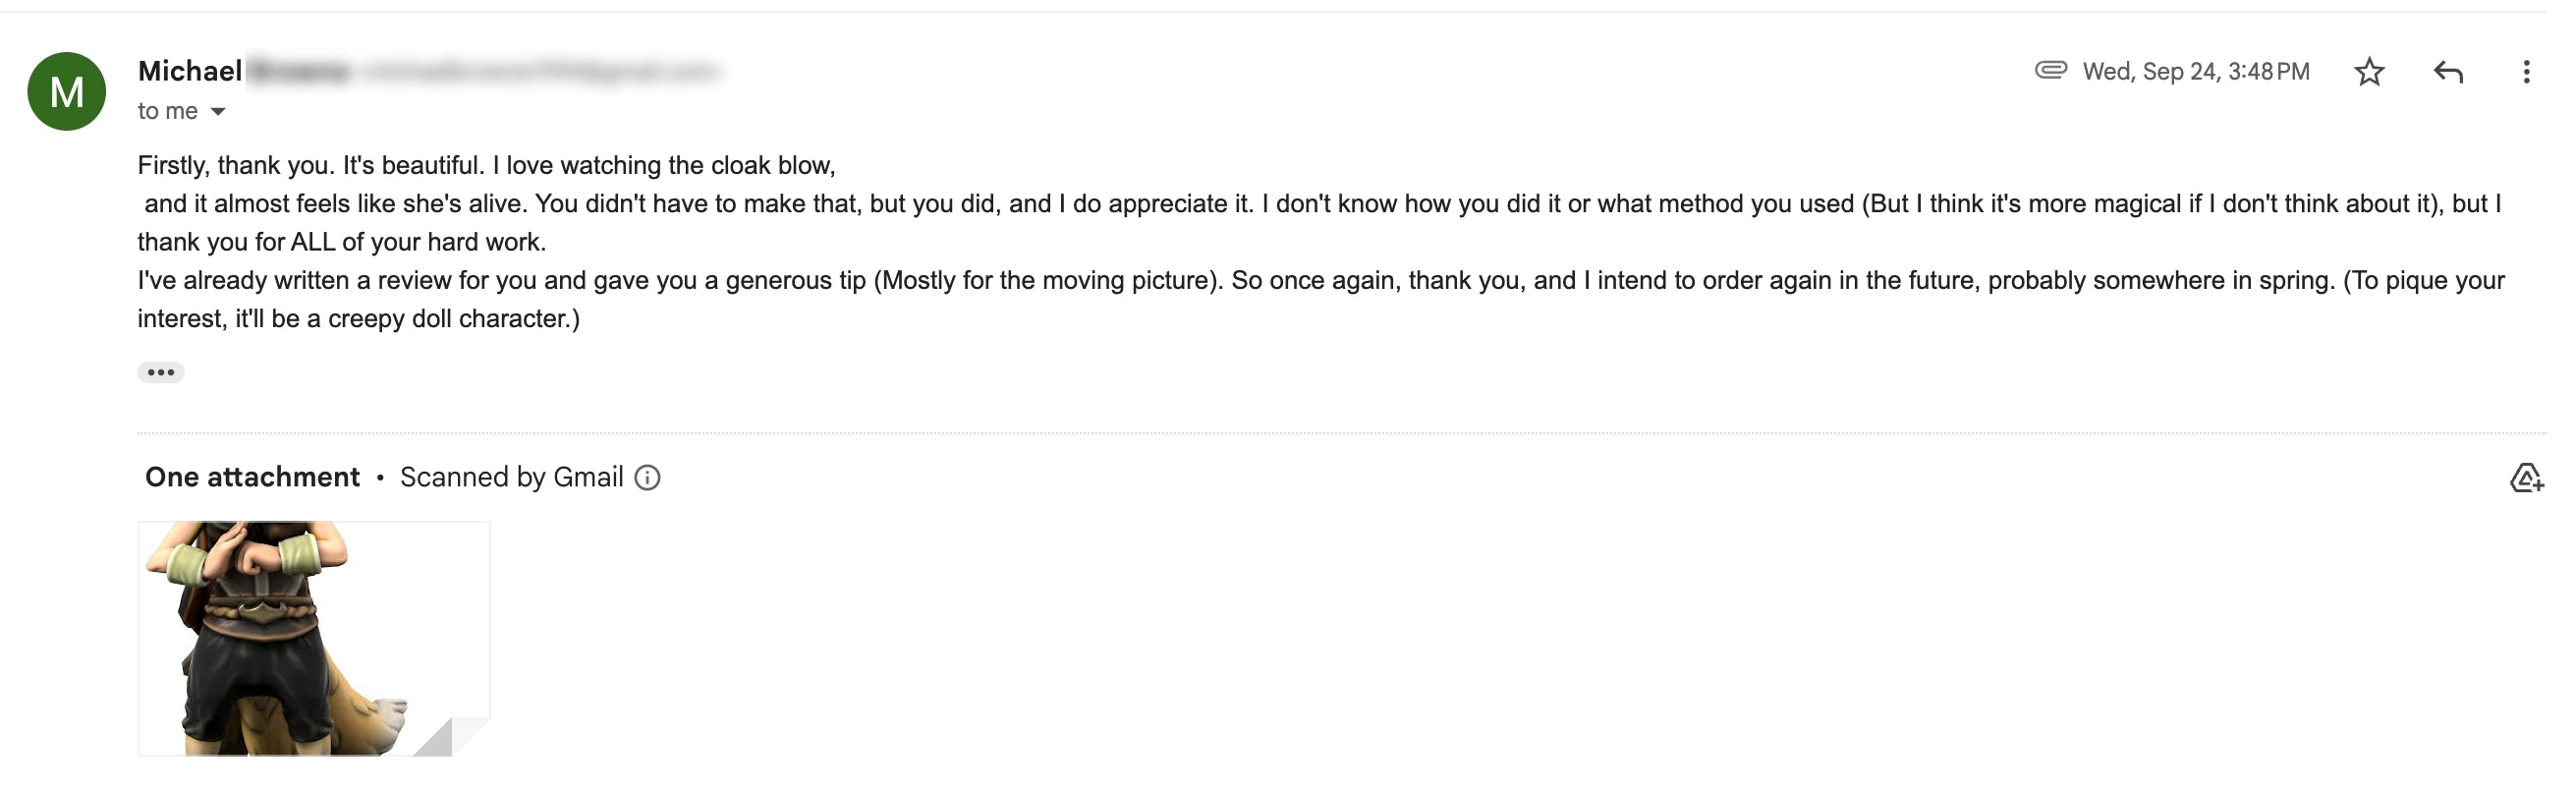
Task: Click the Add to Drive icon
Action: point(2525,478)
